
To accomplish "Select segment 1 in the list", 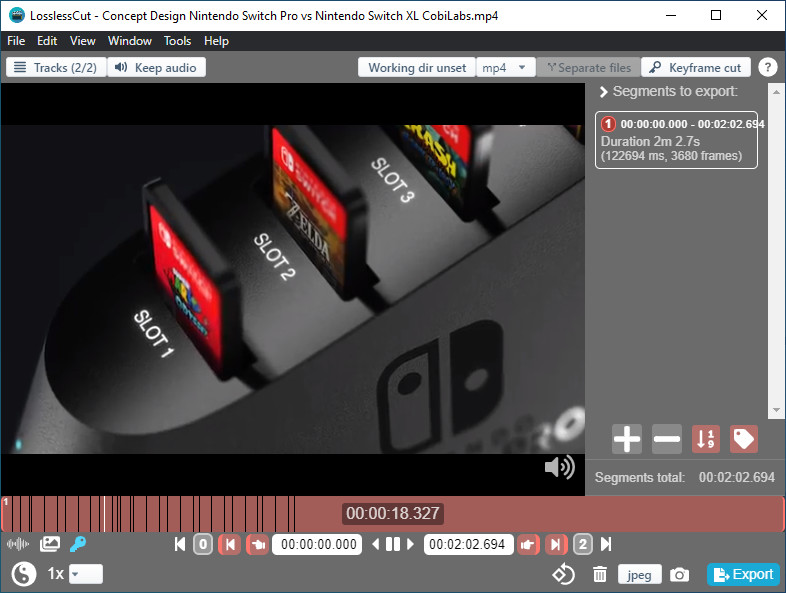I will point(676,140).
